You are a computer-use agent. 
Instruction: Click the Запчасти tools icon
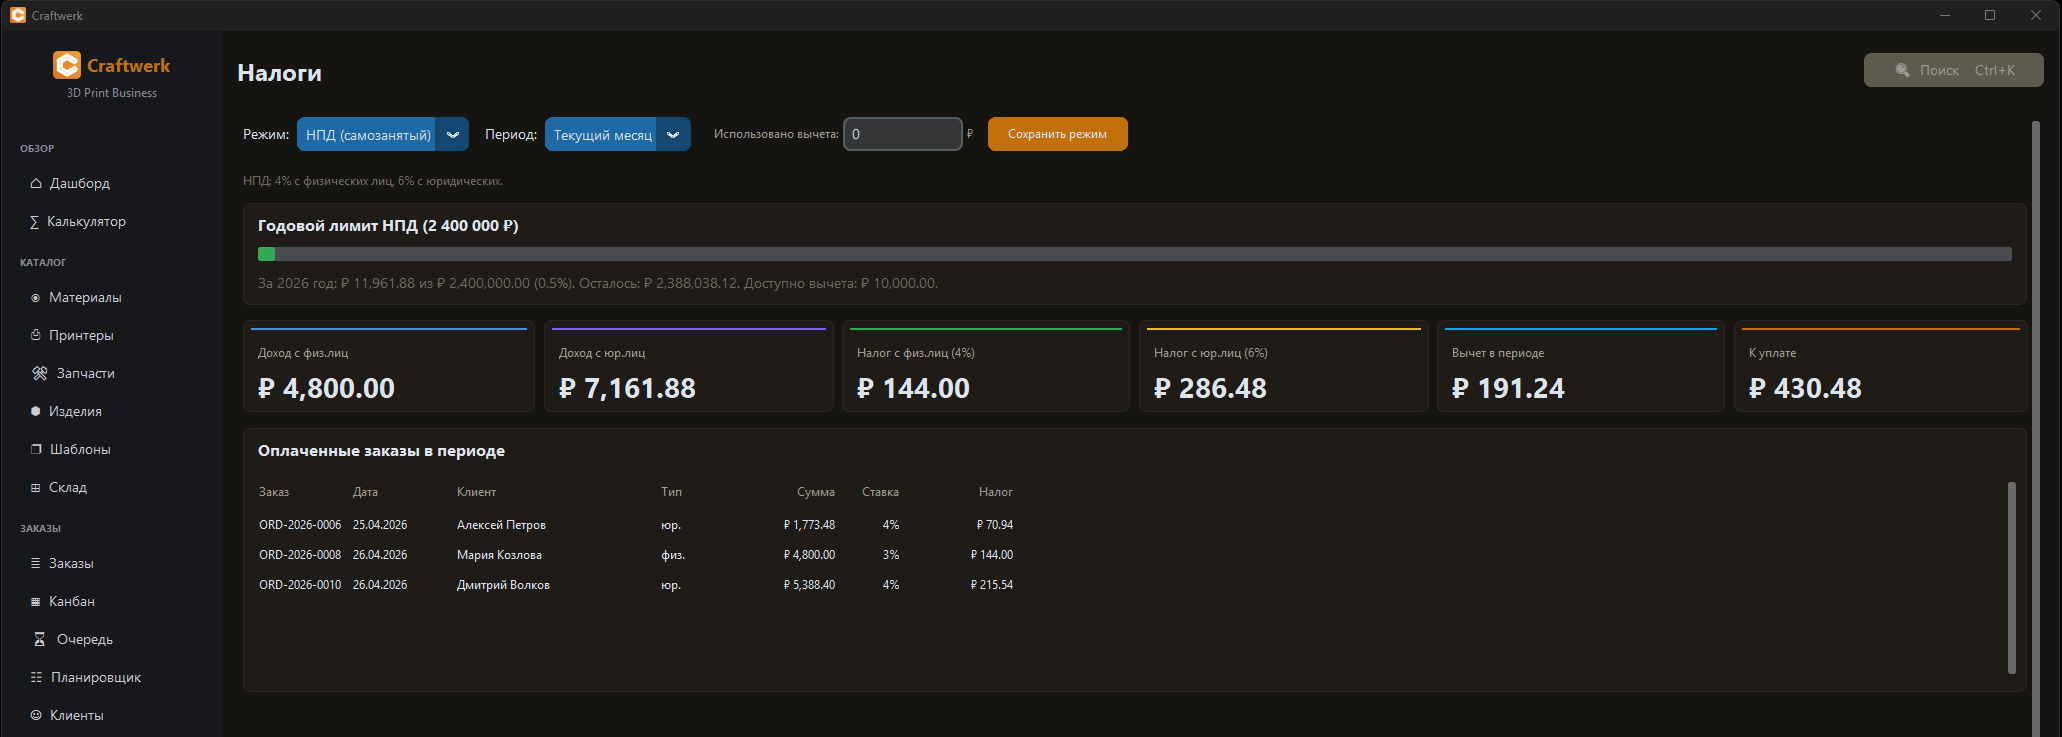pos(40,374)
